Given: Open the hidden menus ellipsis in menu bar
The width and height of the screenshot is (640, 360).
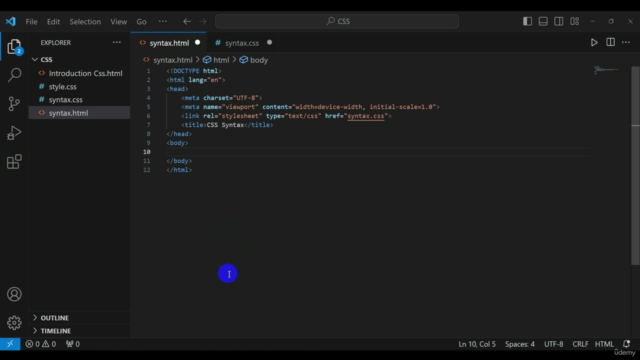Looking at the screenshot, I should (163, 21).
